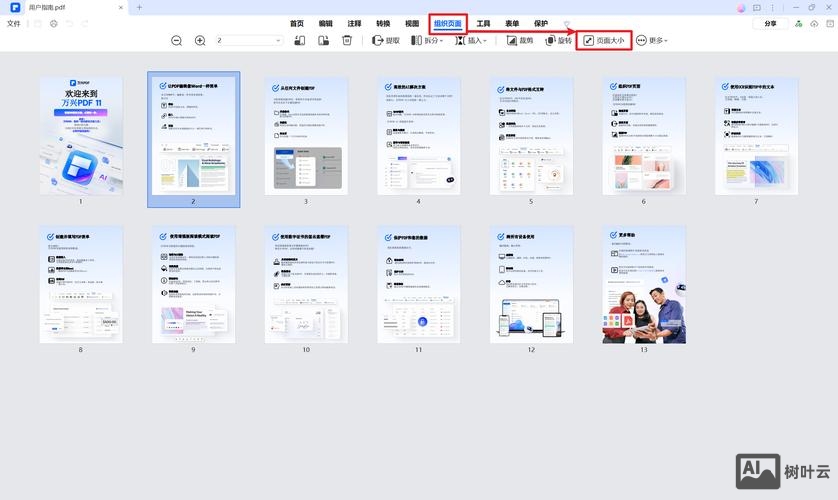
Task: Click the 提取 (Extract) pages tool
Action: coord(386,41)
